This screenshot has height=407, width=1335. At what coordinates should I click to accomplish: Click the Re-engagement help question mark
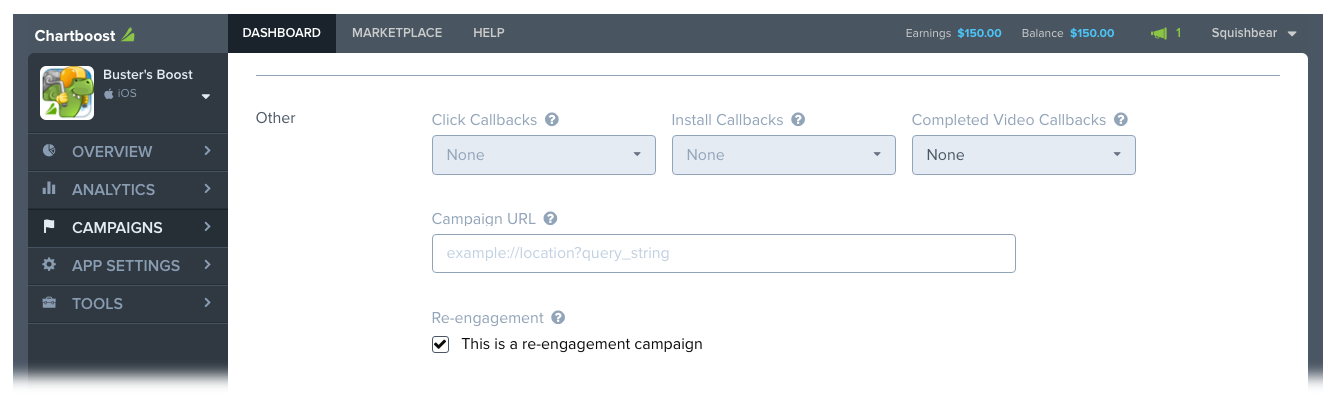(558, 318)
